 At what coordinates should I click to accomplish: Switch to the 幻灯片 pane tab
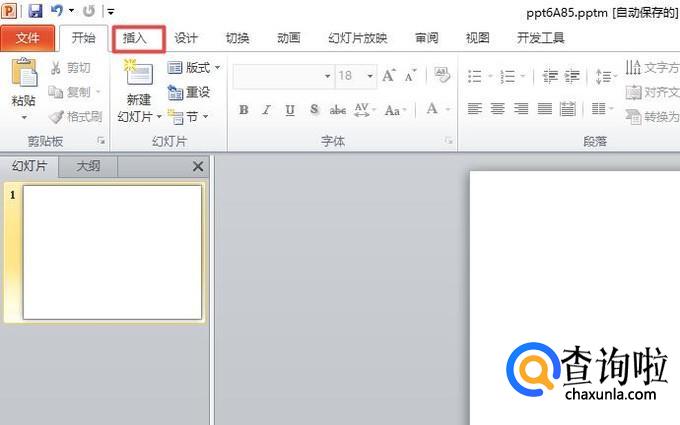[29, 166]
